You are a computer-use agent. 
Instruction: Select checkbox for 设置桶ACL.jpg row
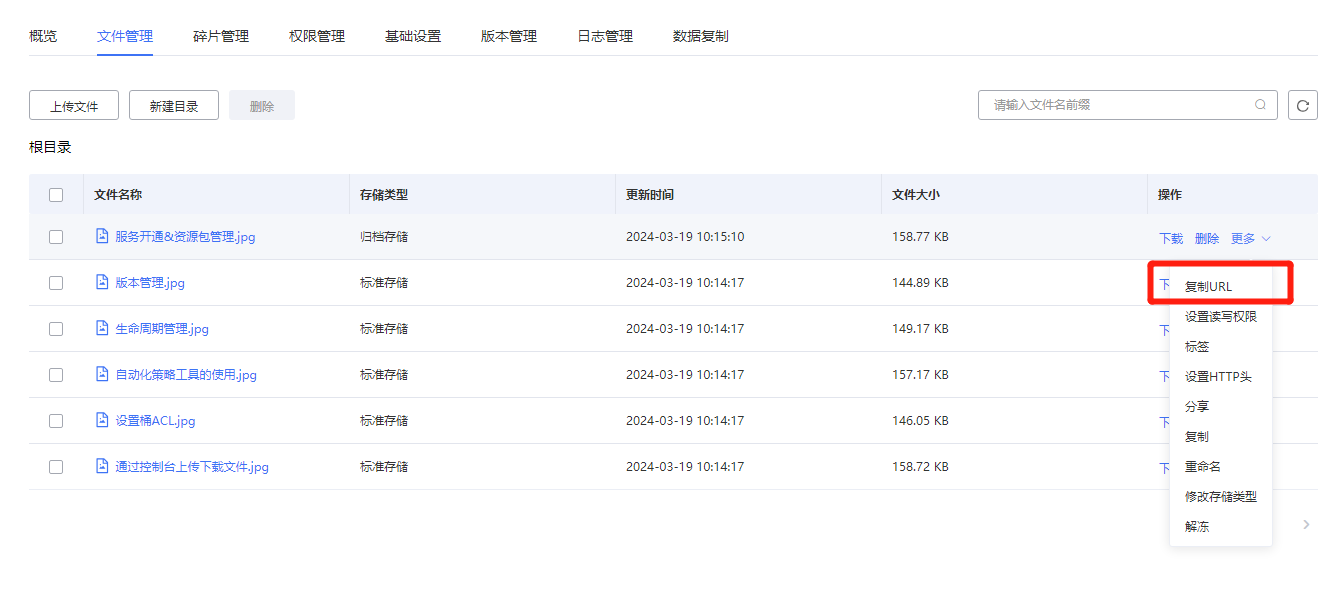(x=56, y=421)
